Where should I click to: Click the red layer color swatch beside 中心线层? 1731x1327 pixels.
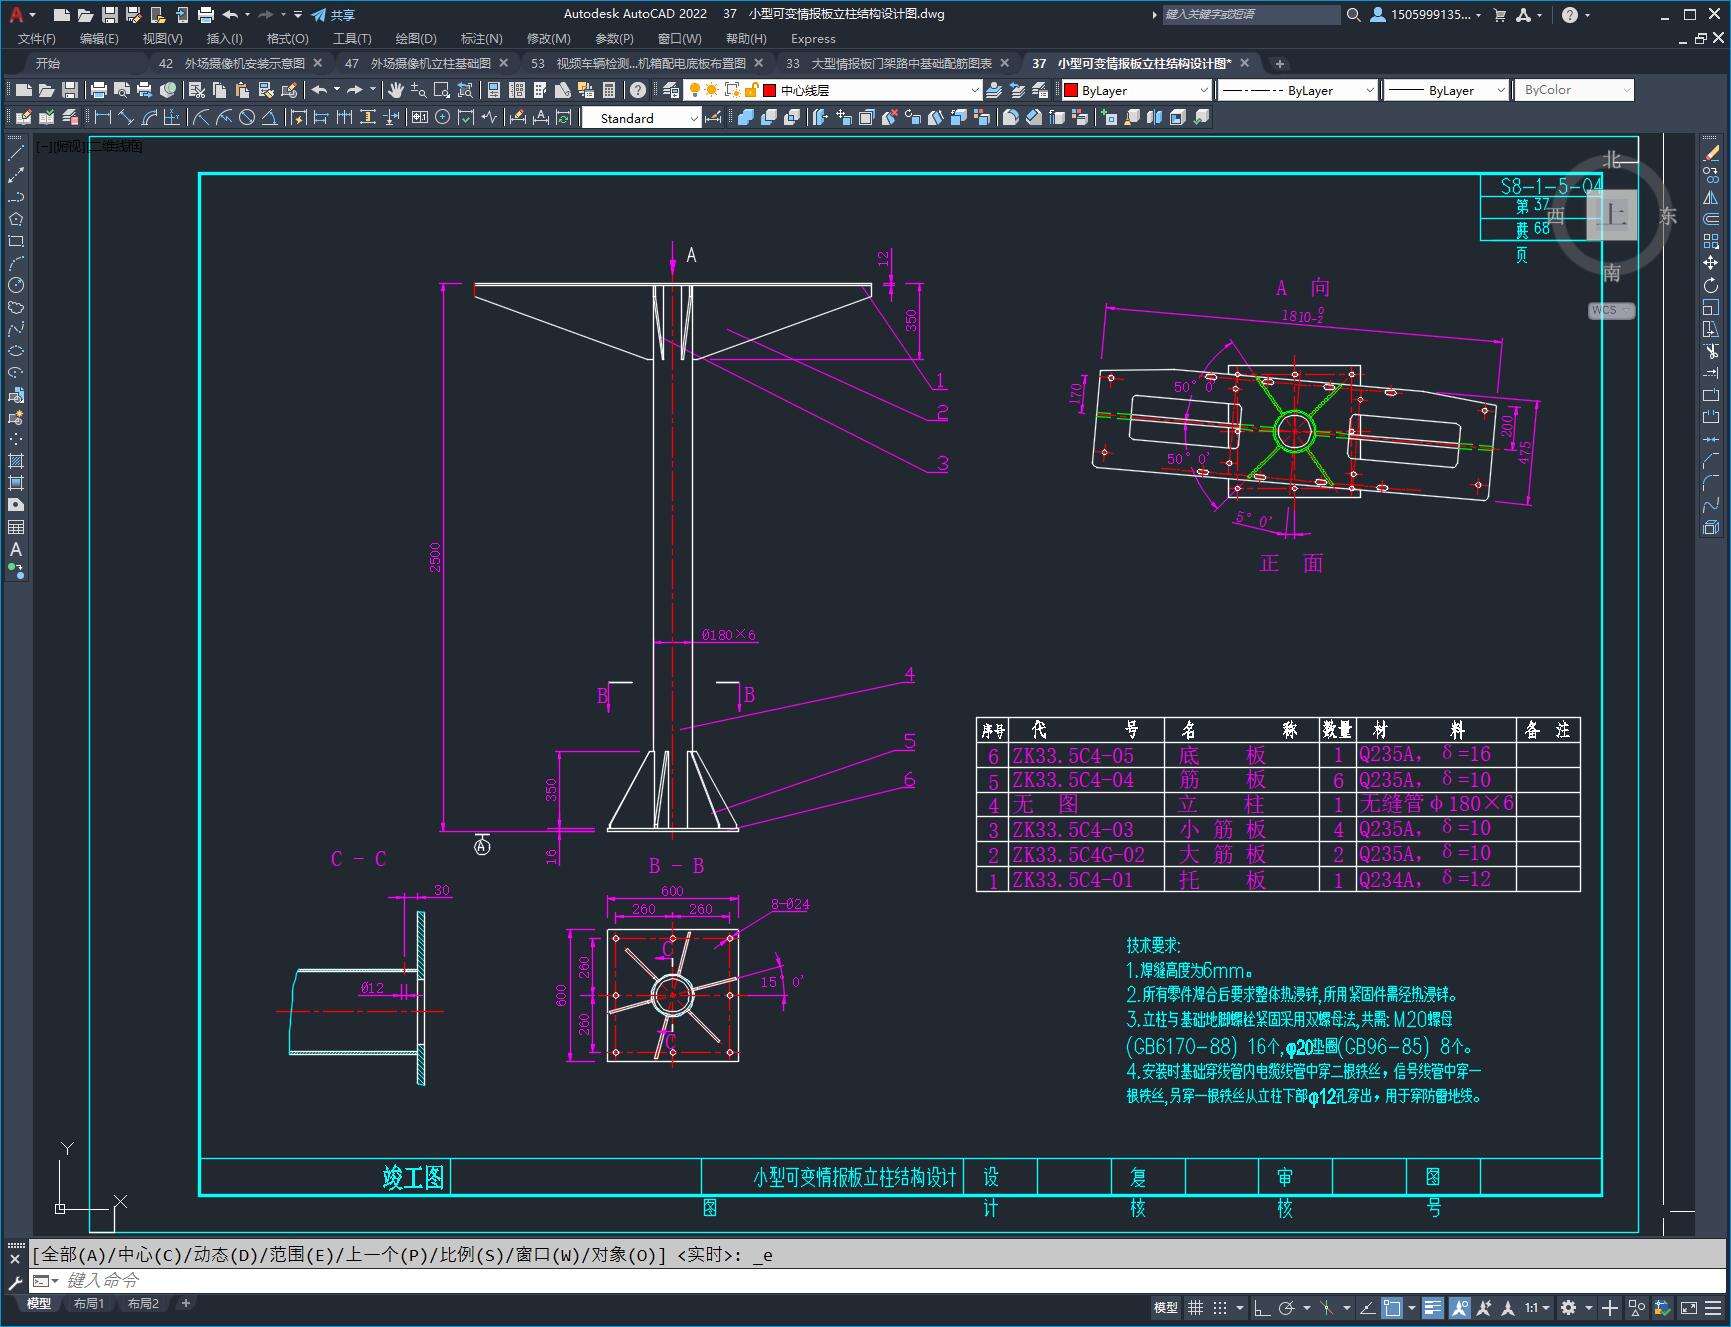tap(770, 90)
